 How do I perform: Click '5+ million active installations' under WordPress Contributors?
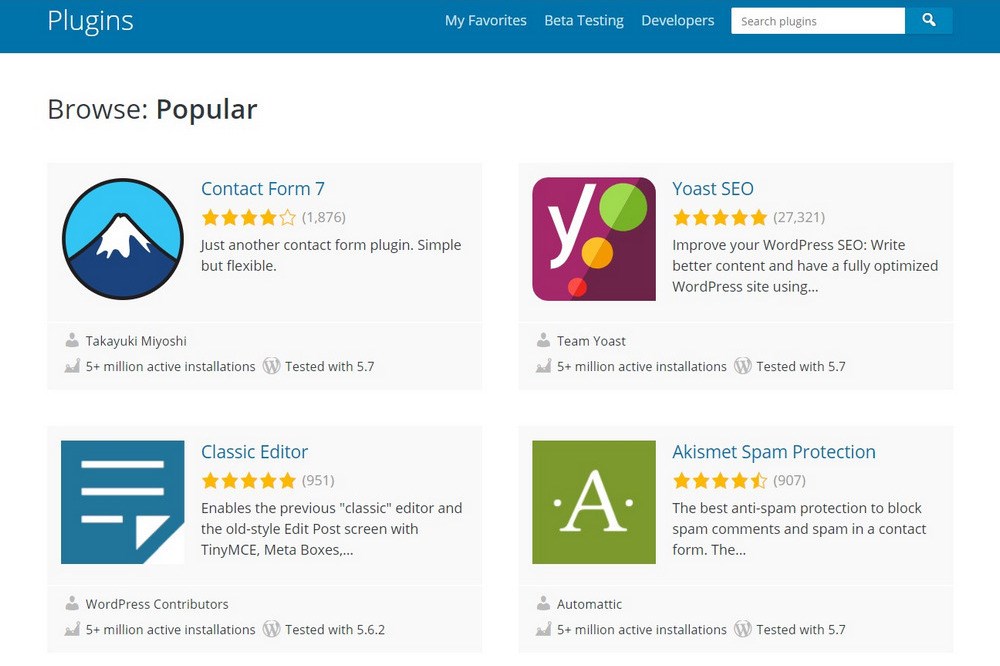(170, 630)
